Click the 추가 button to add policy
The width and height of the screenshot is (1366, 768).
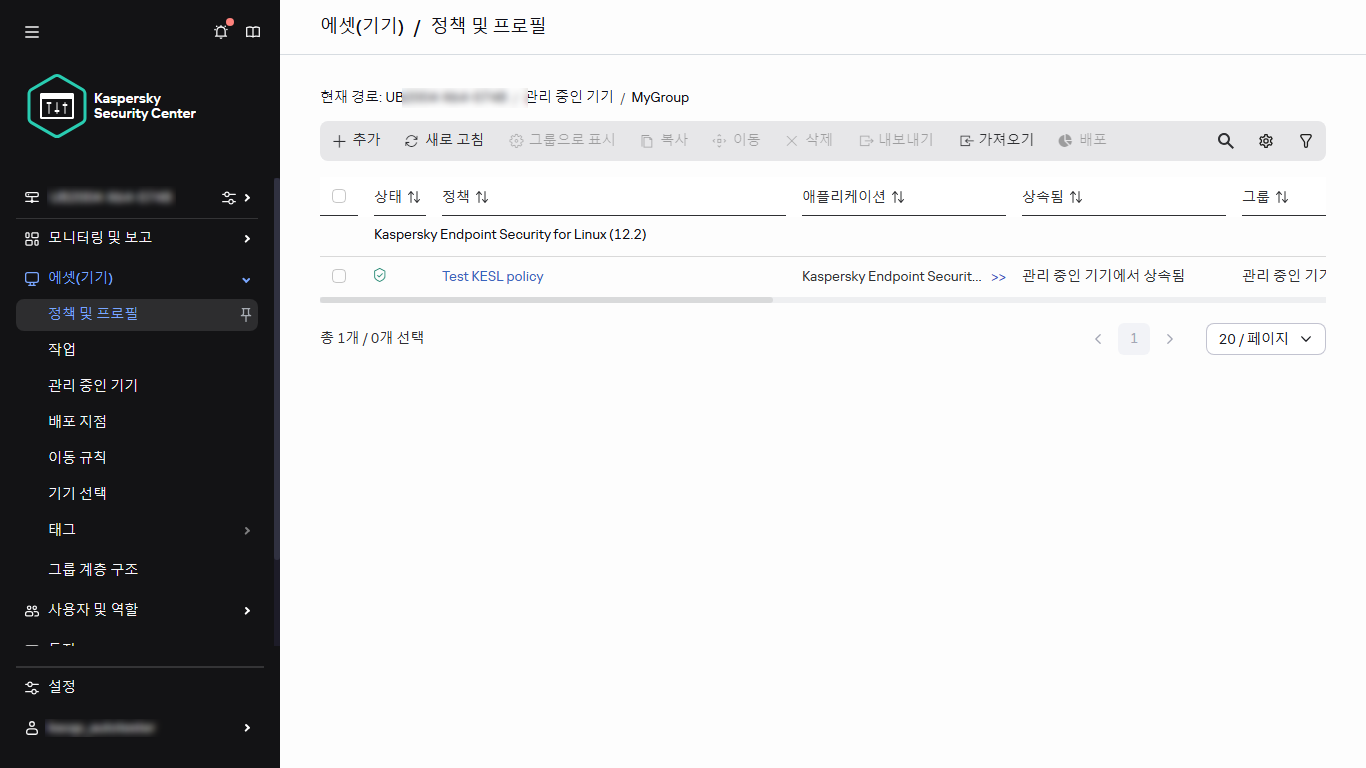point(355,140)
